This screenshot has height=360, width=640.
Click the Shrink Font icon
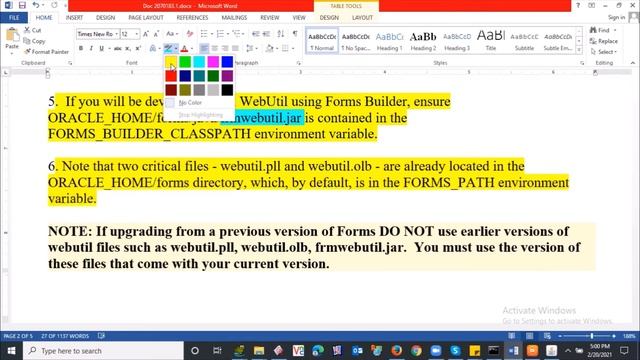(156, 34)
